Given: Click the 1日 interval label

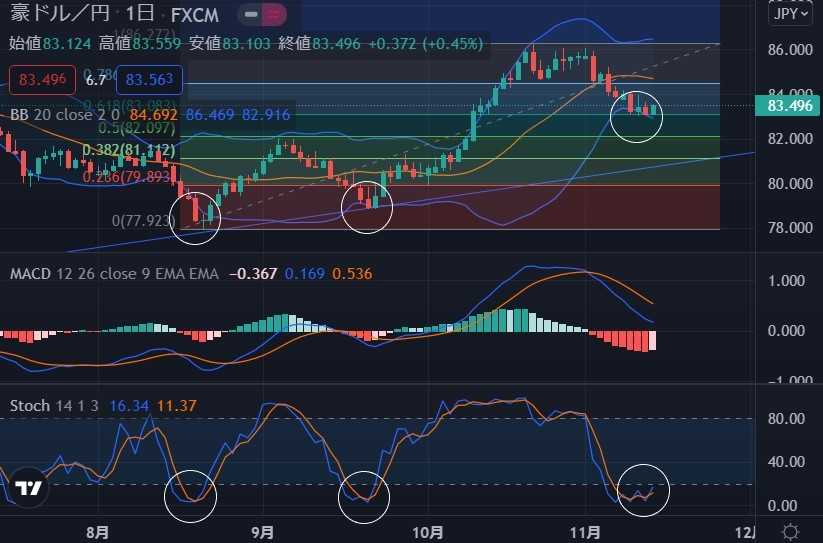Looking at the screenshot, I should [x=140, y=14].
